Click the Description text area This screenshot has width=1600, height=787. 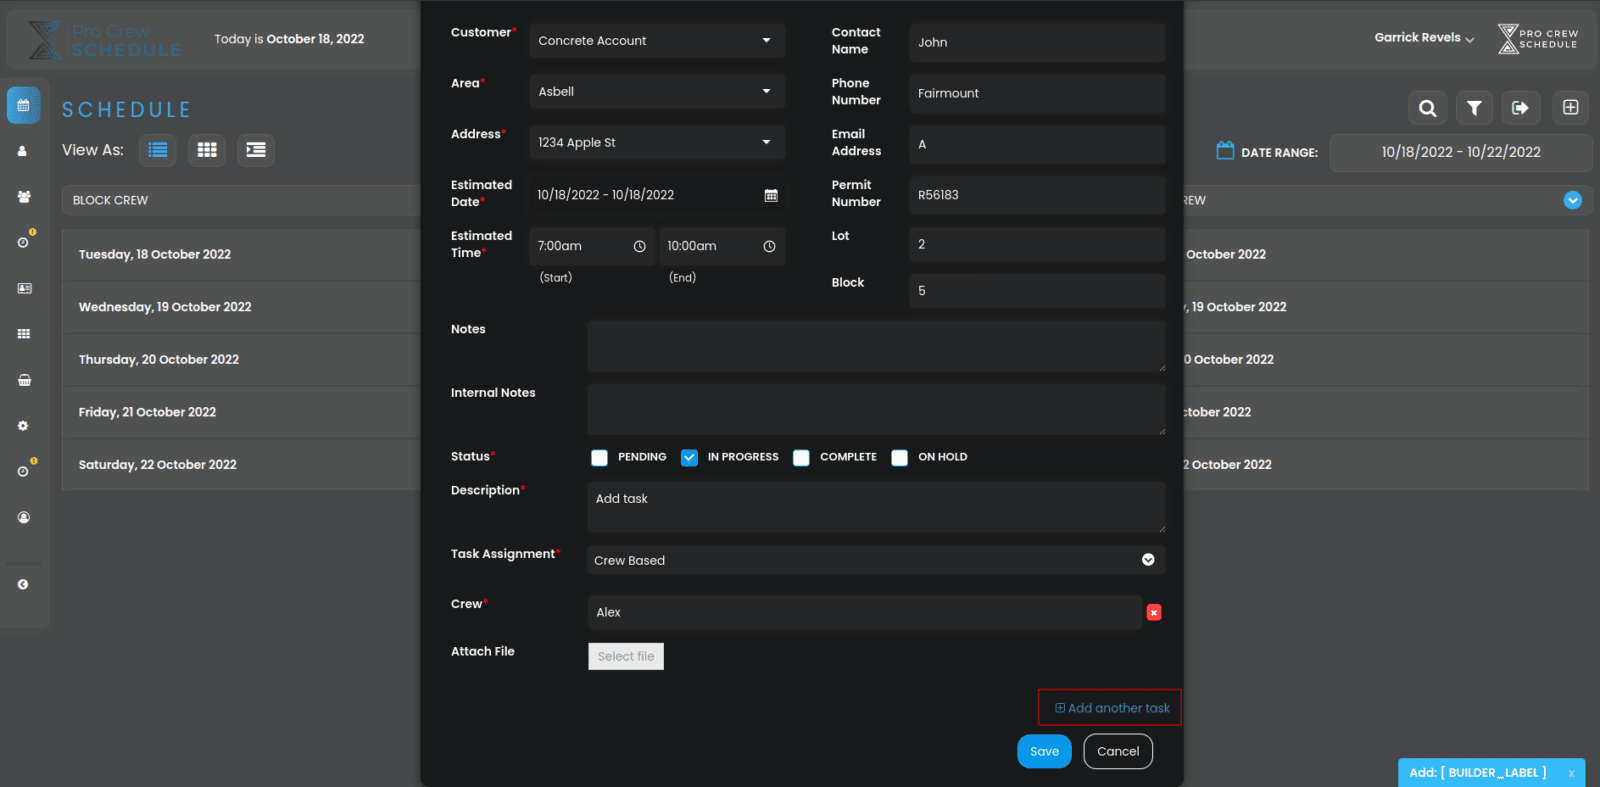tap(876, 507)
